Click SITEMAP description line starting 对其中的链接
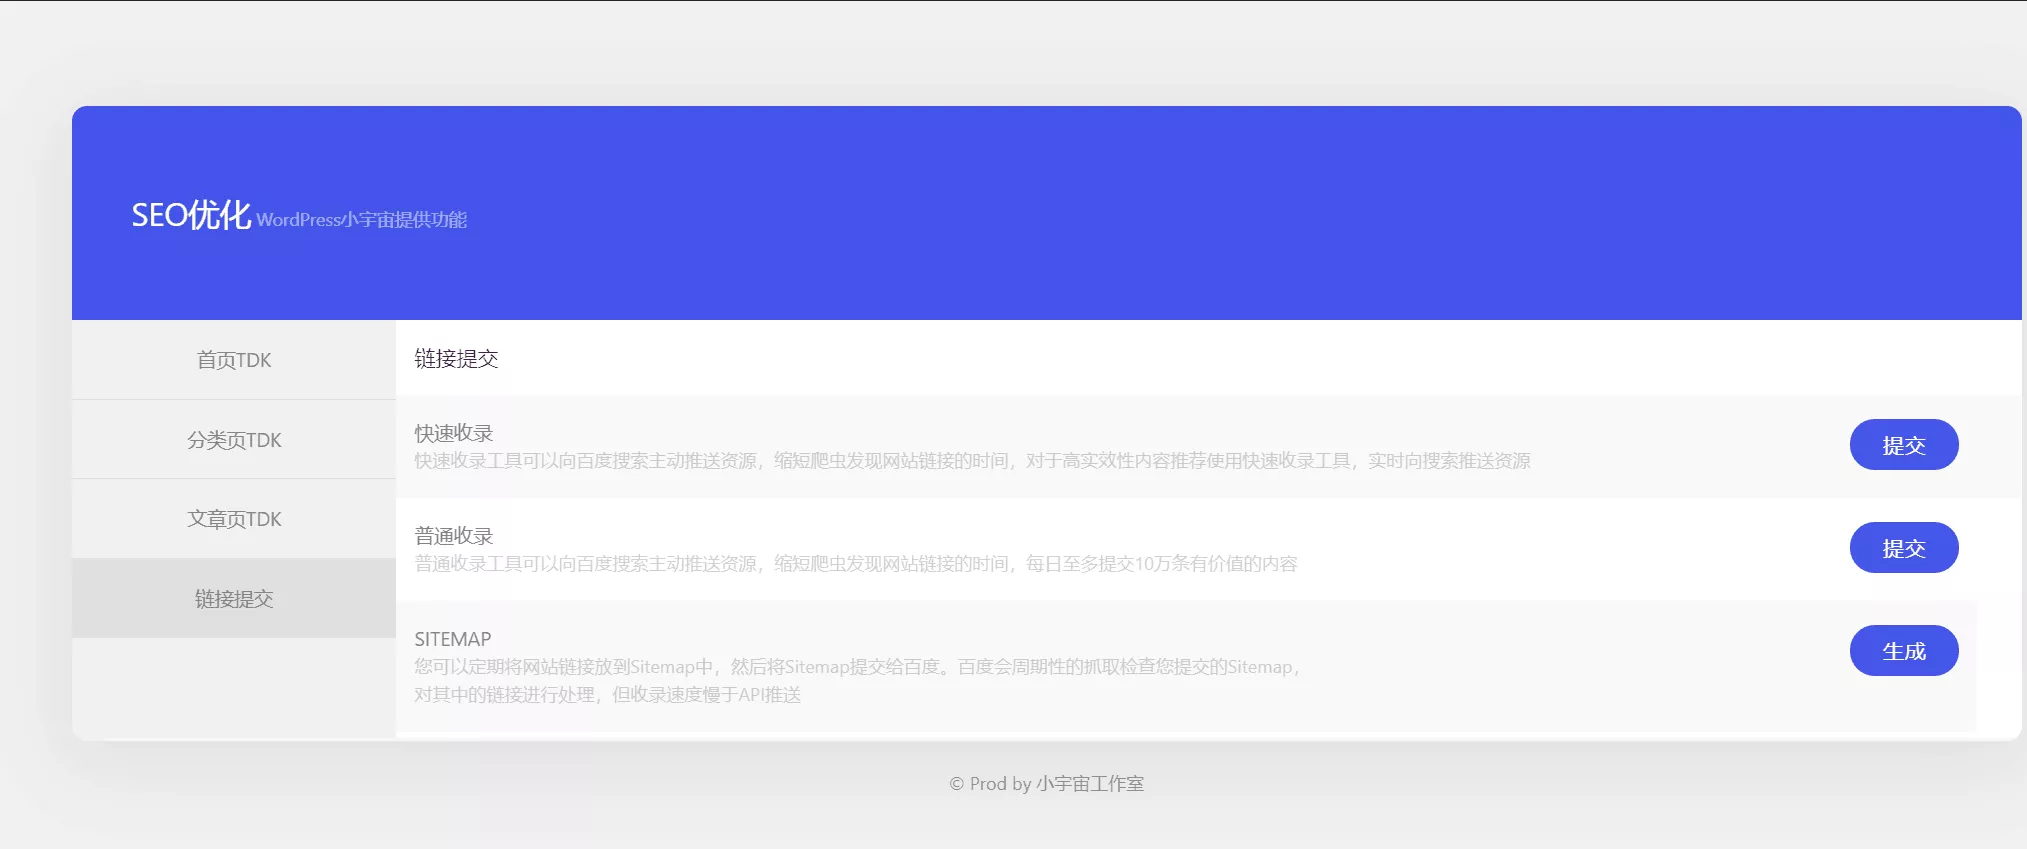Screen dimensions: 2027x849 click(608, 695)
